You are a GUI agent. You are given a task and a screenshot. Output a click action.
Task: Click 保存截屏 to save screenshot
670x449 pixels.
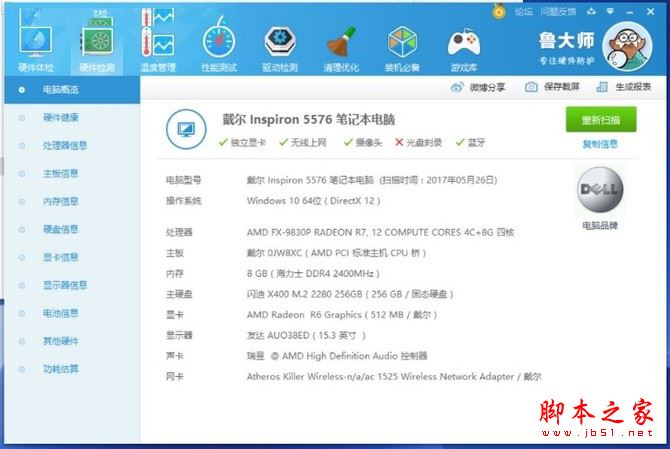point(552,87)
